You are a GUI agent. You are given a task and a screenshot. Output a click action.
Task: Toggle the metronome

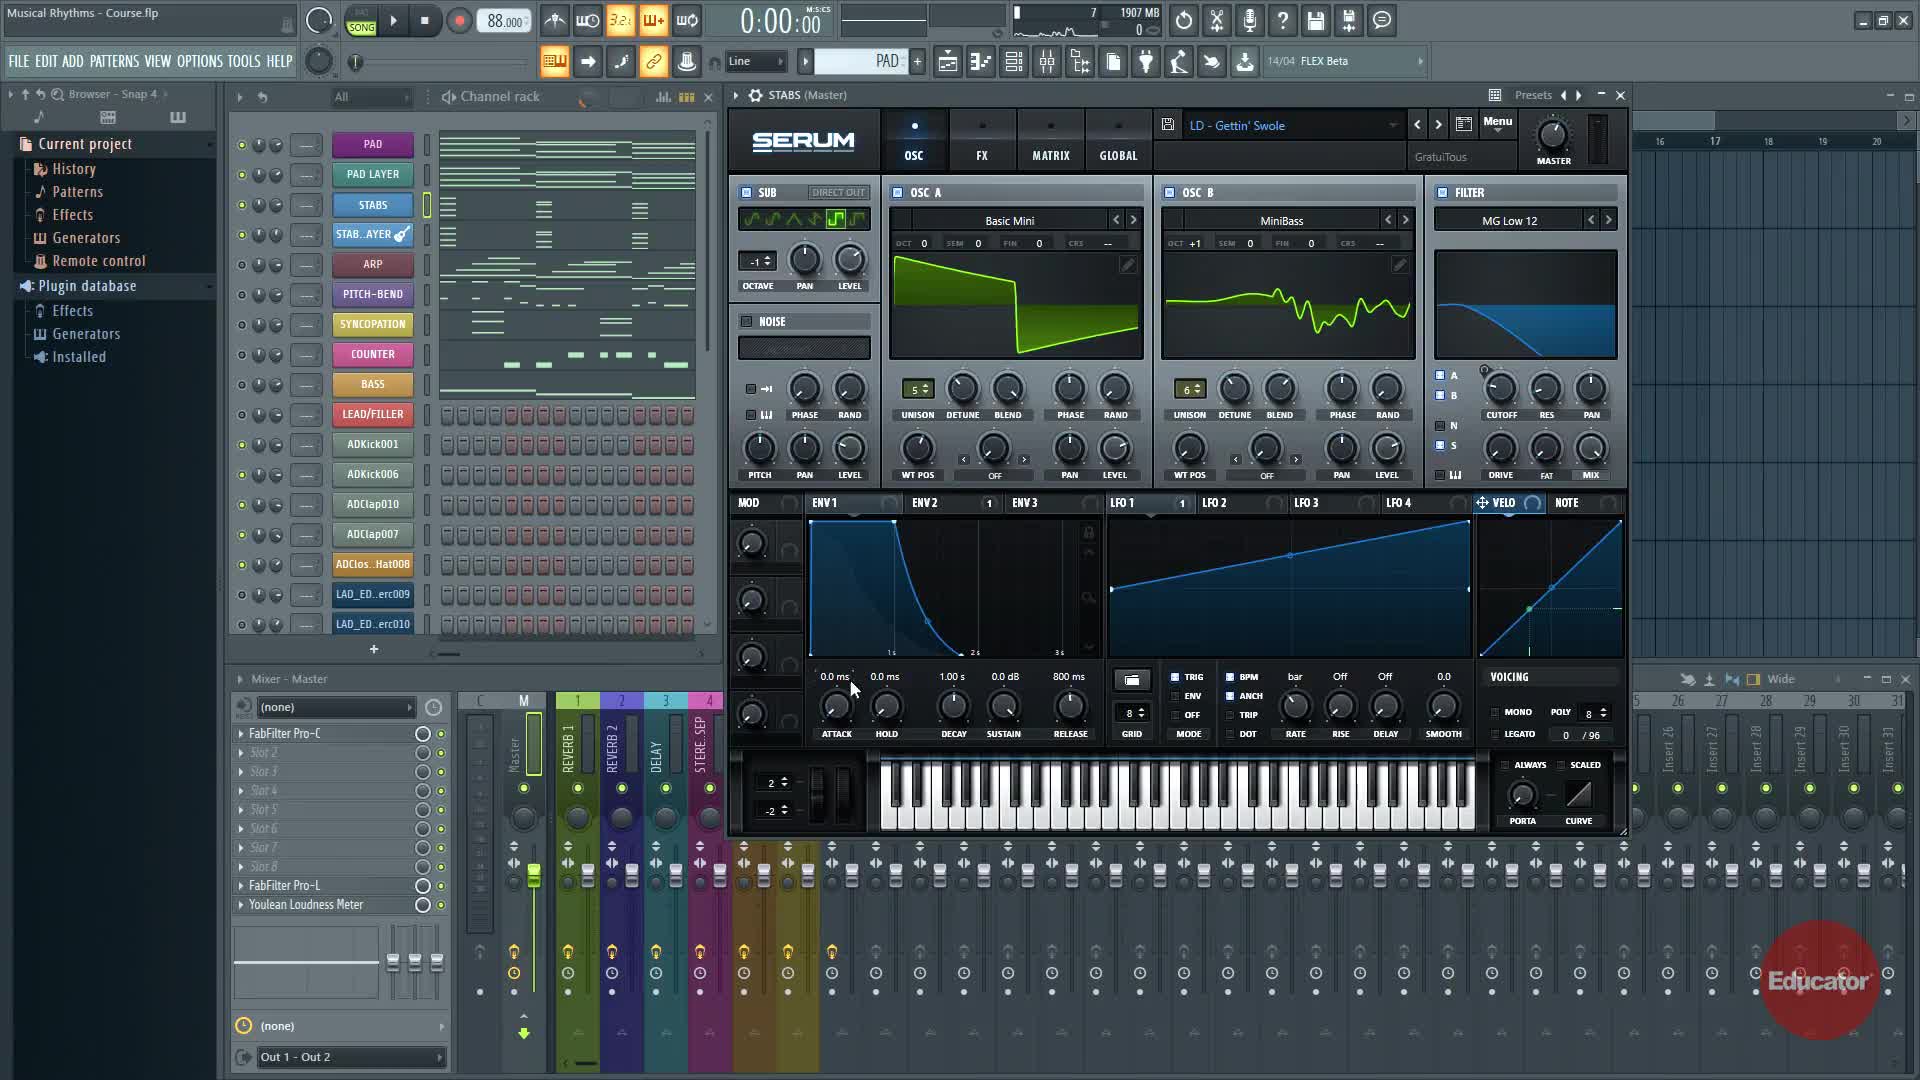click(555, 20)
